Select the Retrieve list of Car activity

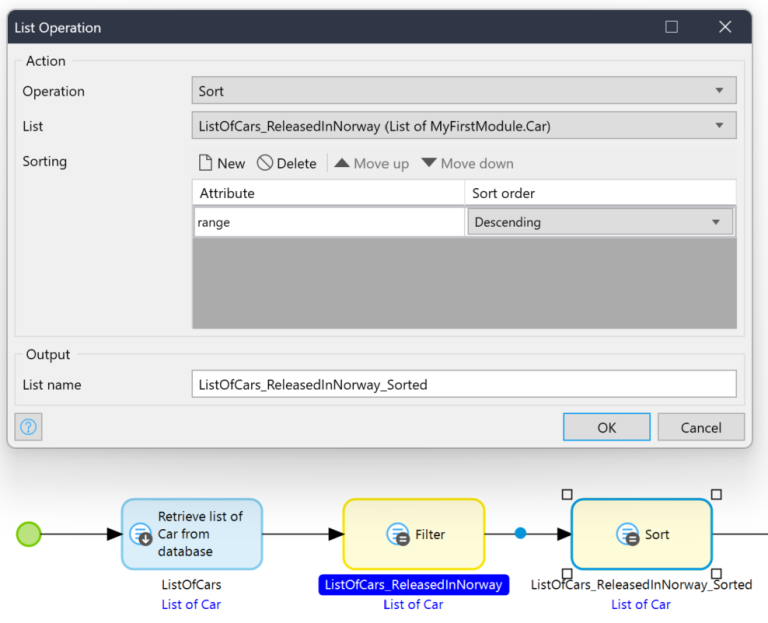coord(192,534)
